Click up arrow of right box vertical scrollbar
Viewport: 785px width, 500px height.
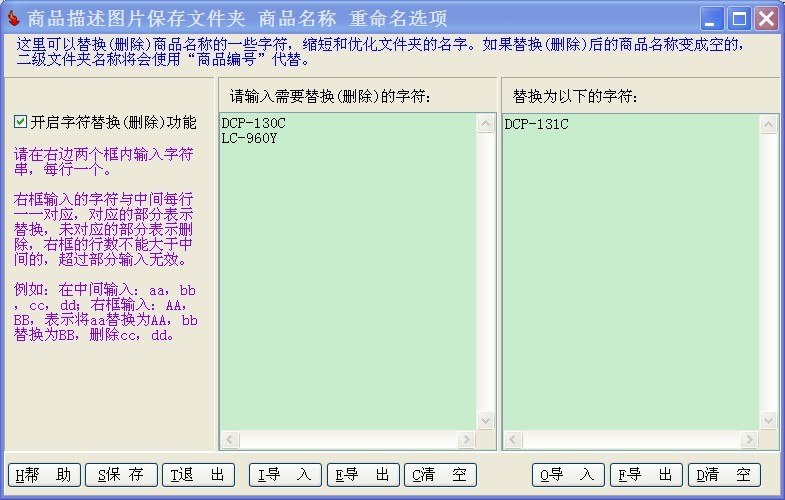(768, 124)
